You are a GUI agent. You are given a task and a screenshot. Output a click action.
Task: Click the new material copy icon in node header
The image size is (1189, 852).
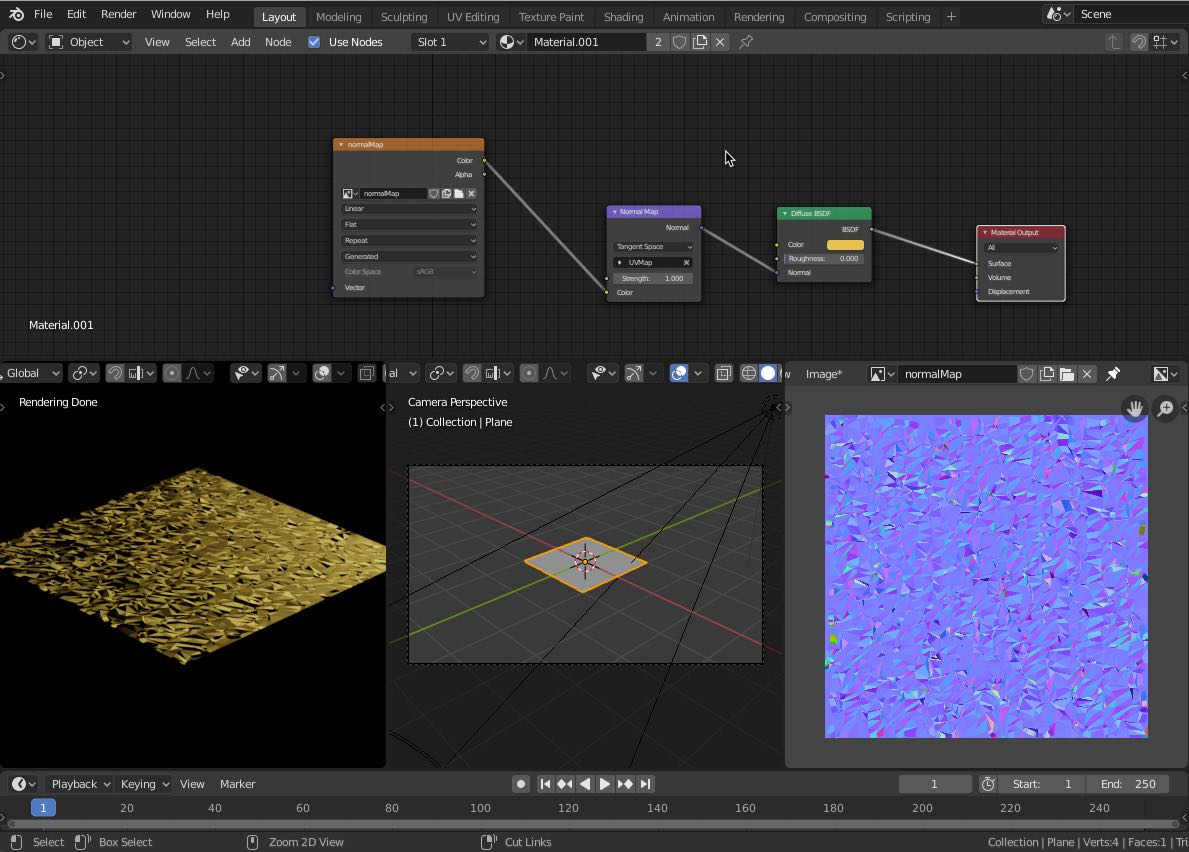700,42
